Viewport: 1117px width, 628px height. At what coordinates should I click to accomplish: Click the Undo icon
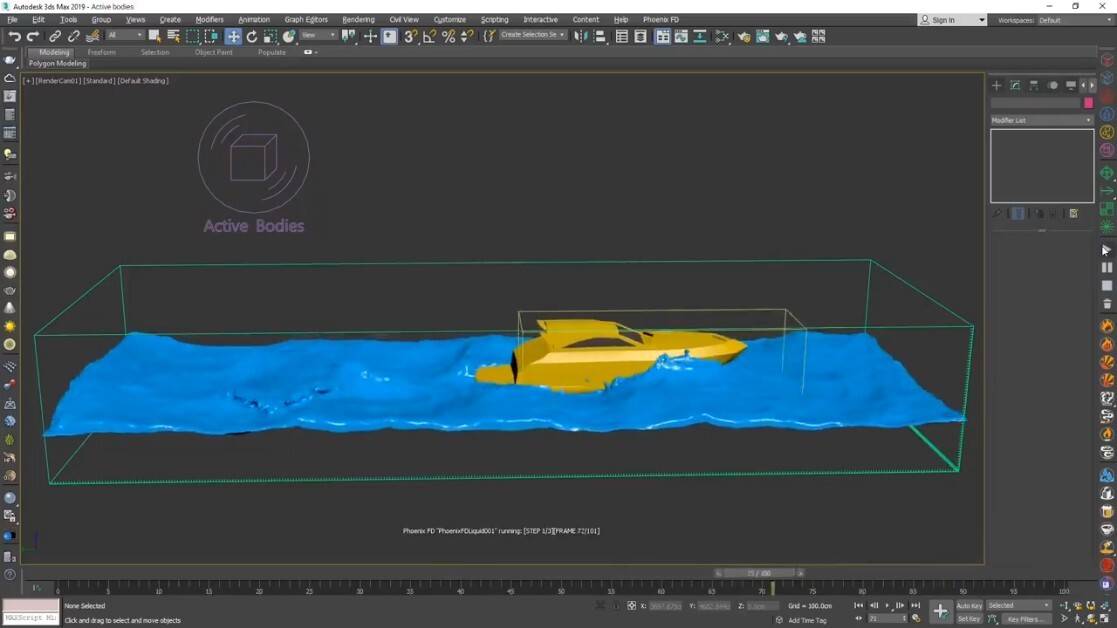click(16, 36)
